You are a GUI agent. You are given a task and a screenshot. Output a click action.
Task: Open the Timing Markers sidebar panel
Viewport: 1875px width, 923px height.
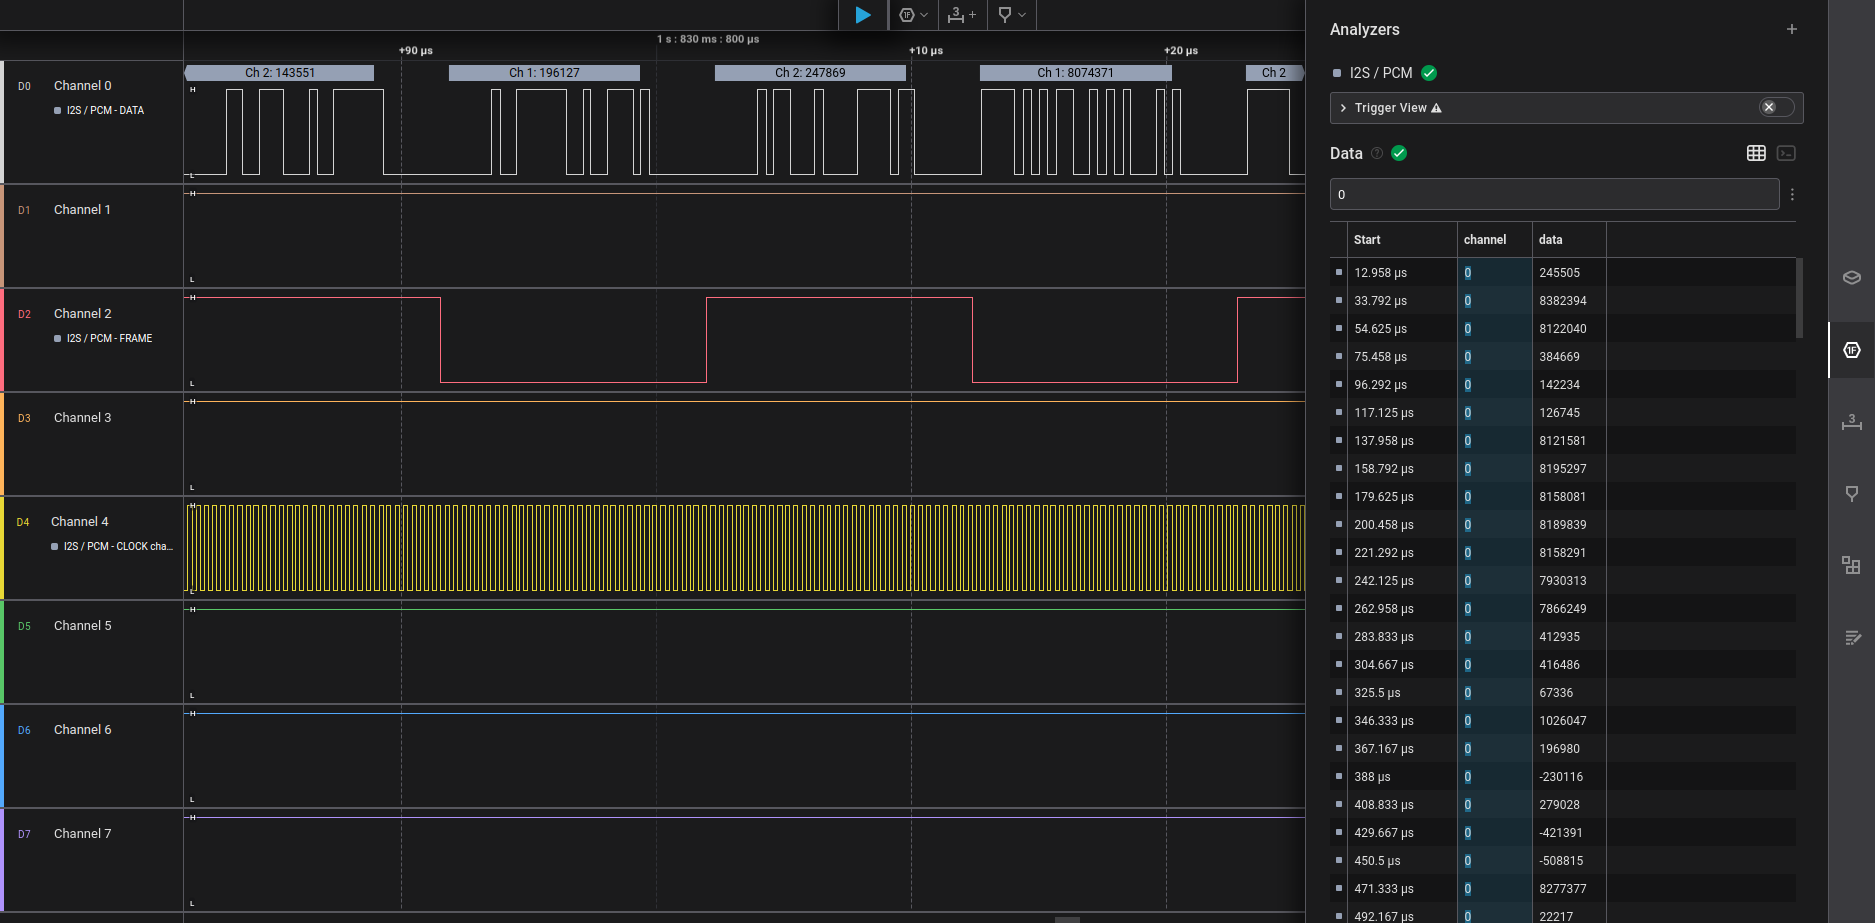pyautogui.click(x=1852, y=493)
